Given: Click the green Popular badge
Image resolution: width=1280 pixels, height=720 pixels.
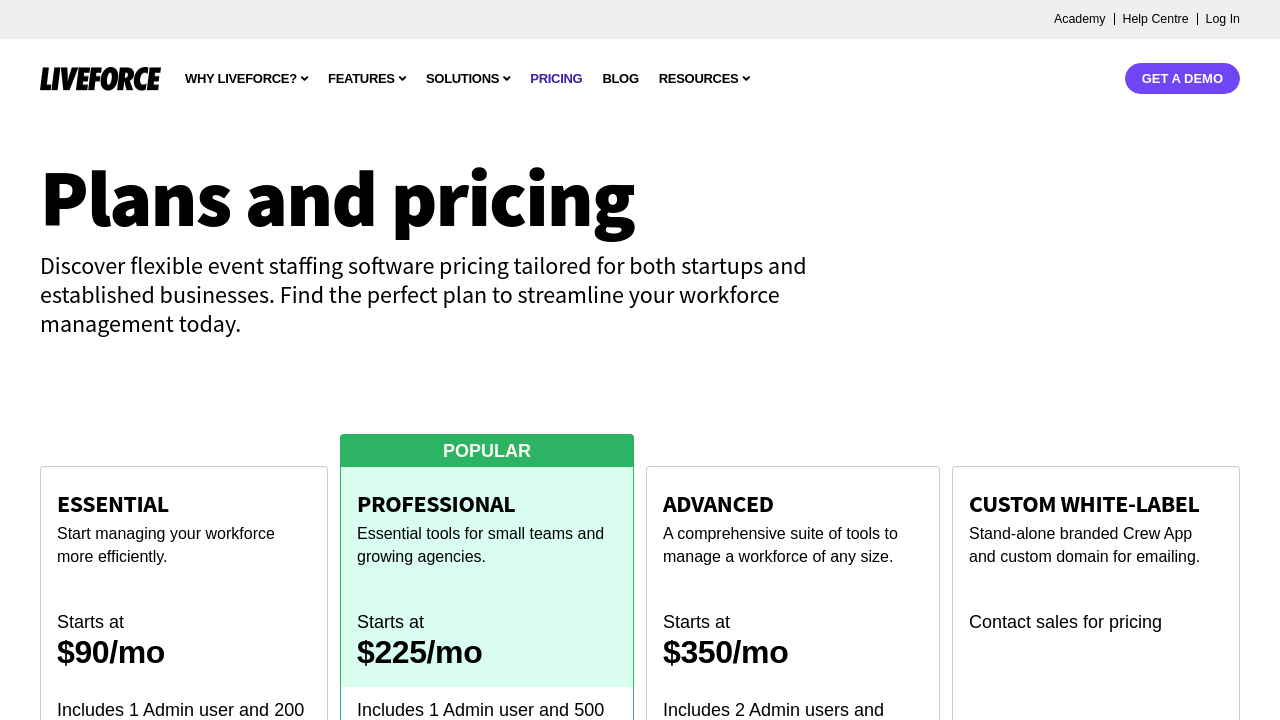Looking at the screenshot, I should tap(487, 451).
